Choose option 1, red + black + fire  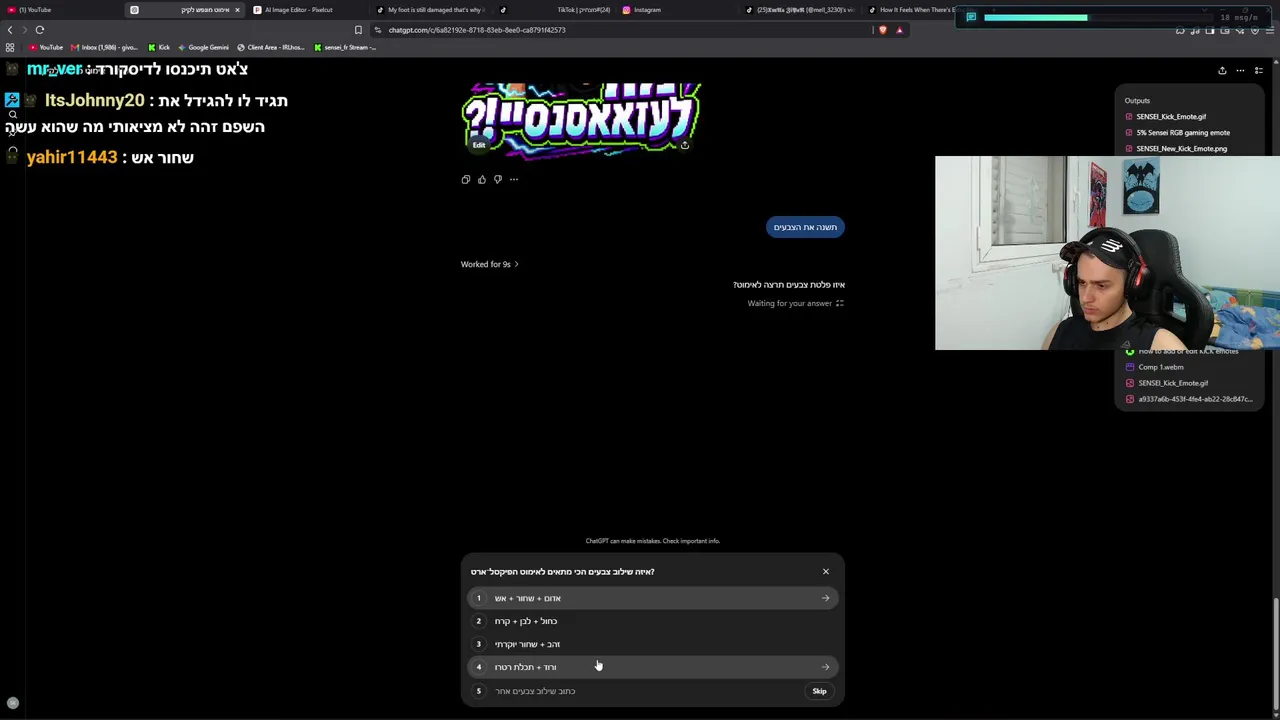point(652,598)
